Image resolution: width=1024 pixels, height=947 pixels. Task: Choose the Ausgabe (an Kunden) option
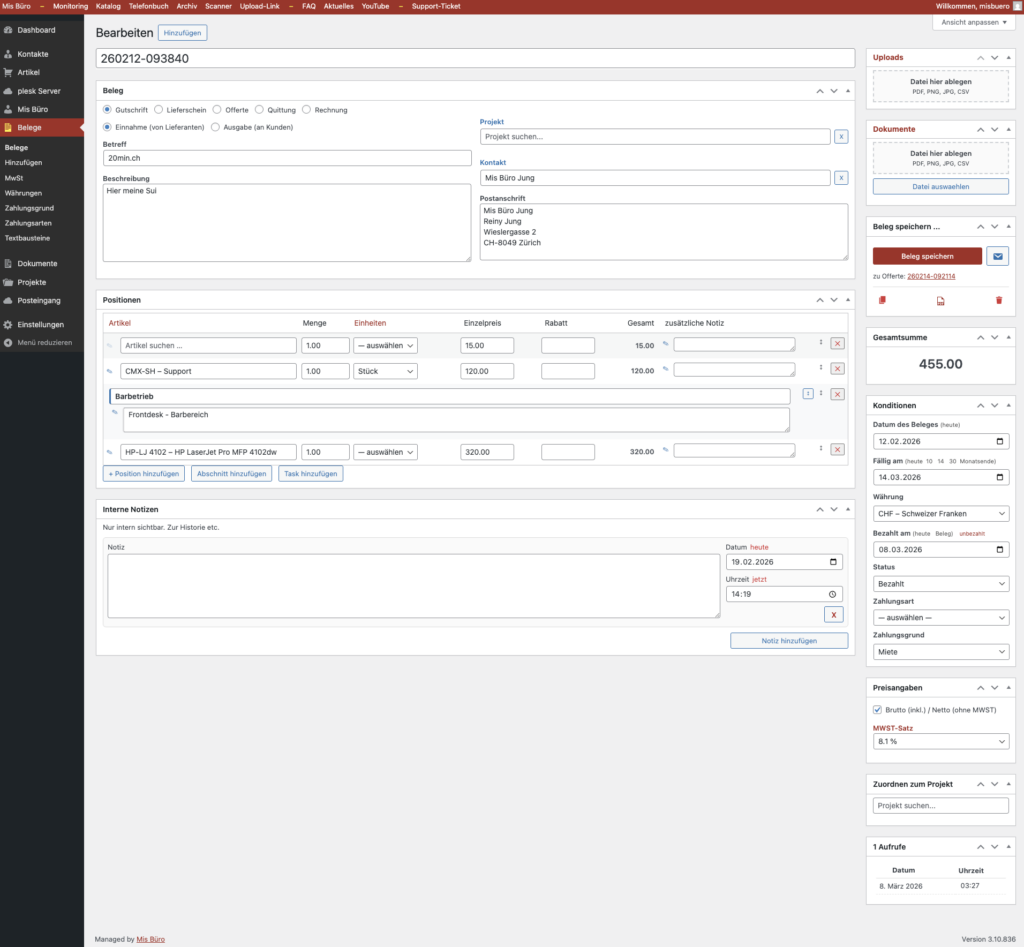pyautogui.click(x=215, y=127)
